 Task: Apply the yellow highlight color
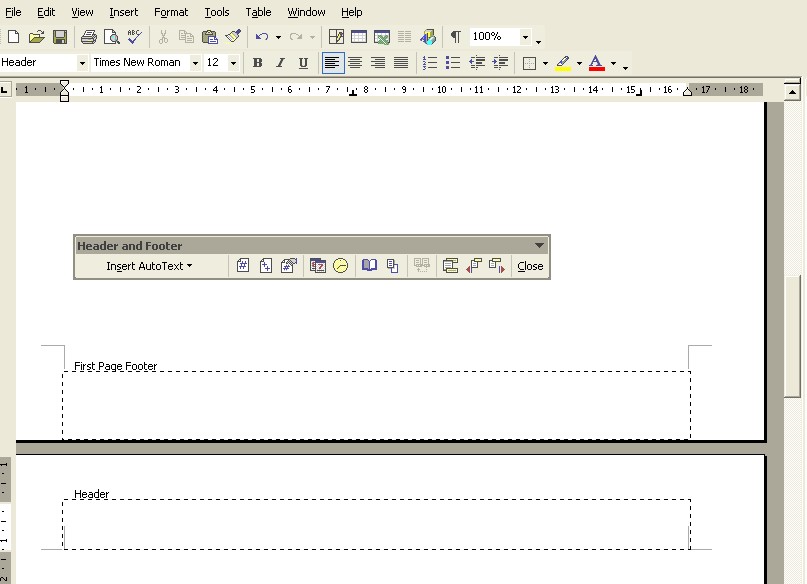point(563,63)
